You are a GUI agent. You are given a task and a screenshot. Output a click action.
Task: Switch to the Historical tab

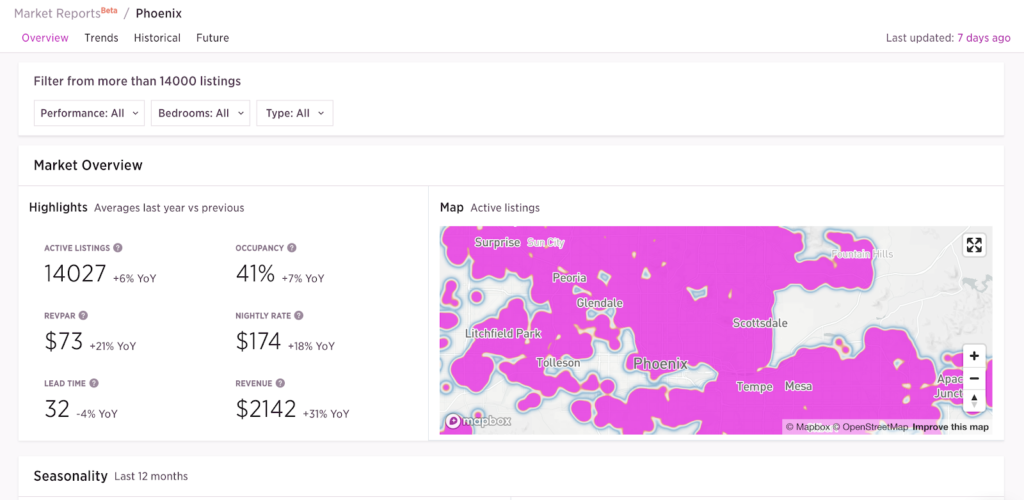157,38
